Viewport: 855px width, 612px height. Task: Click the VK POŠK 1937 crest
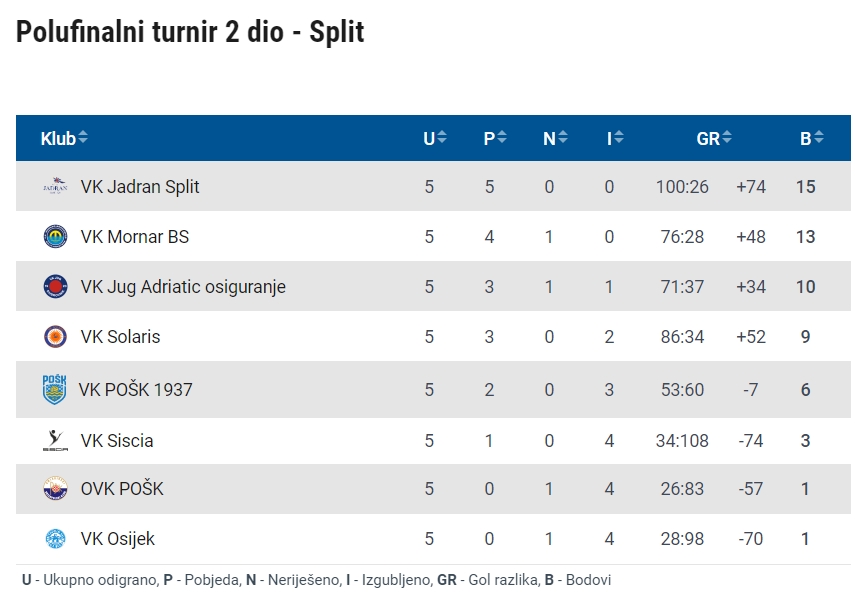(x=54, y=389)
